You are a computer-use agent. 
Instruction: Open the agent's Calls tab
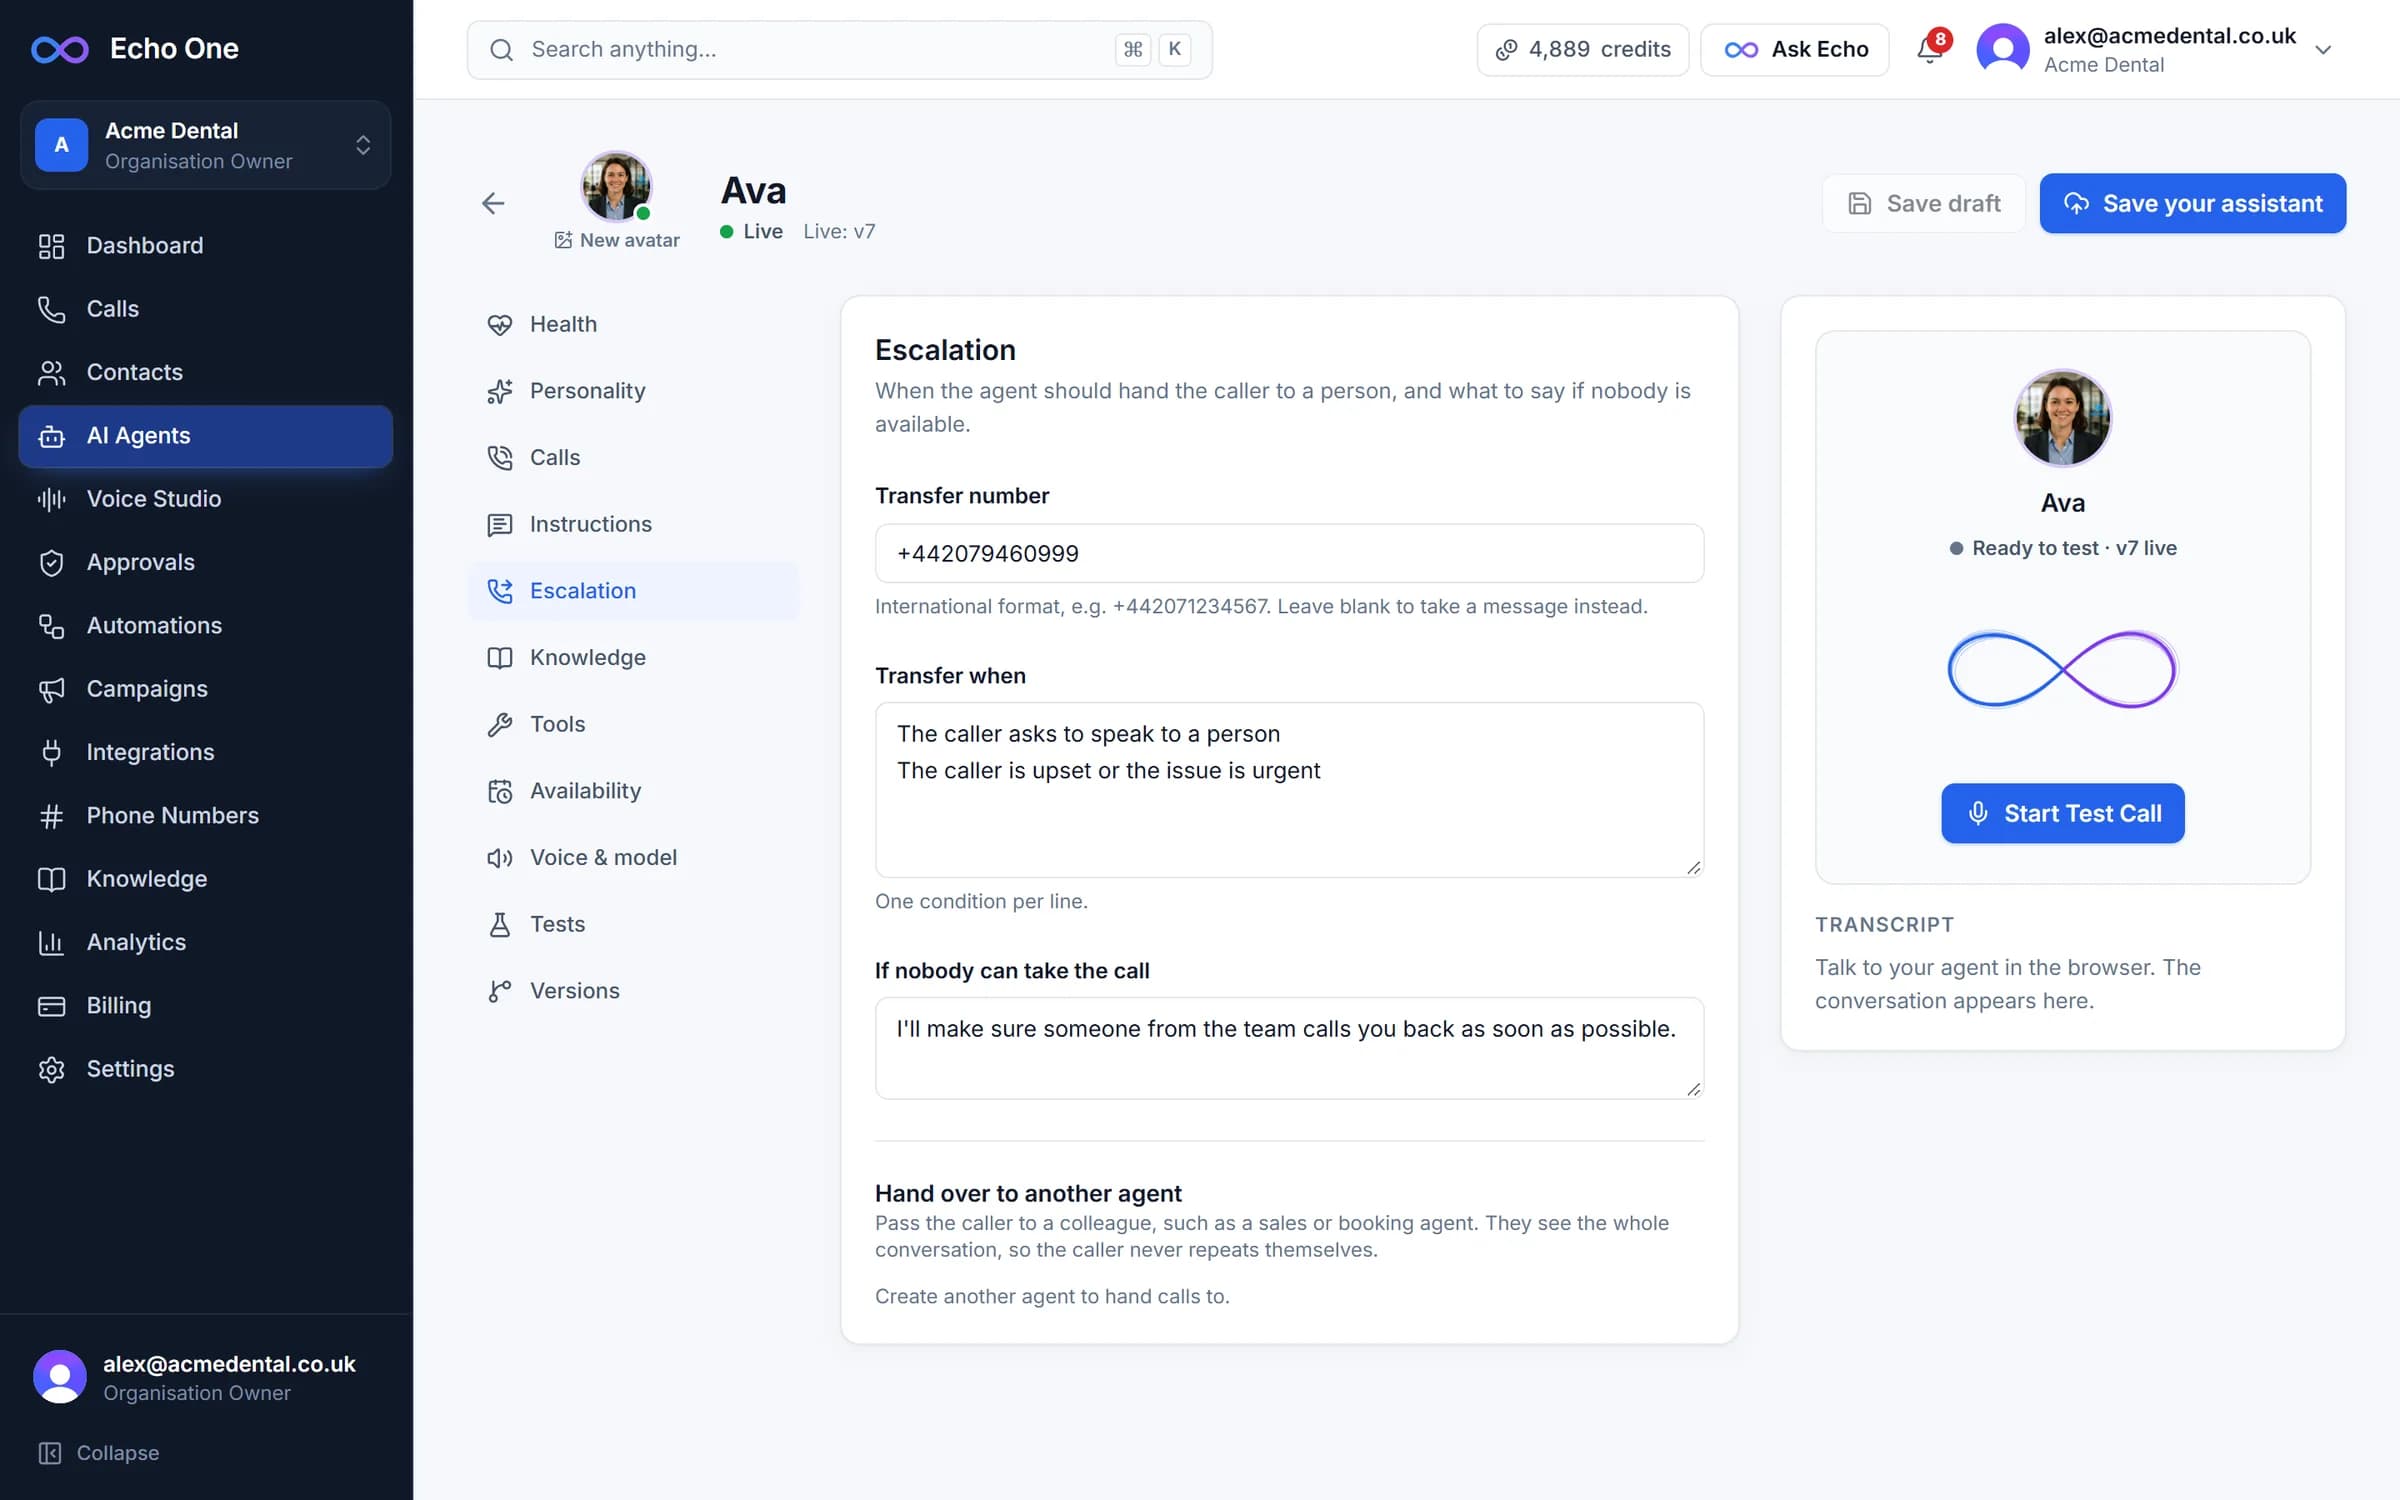pyautogui.click(x=633, y=457)
